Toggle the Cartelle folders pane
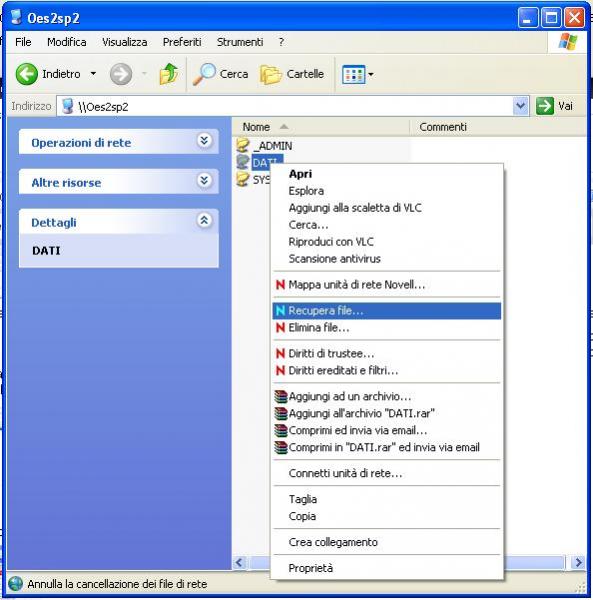This screenshot has height=600, width=593. tap(292, 74)
